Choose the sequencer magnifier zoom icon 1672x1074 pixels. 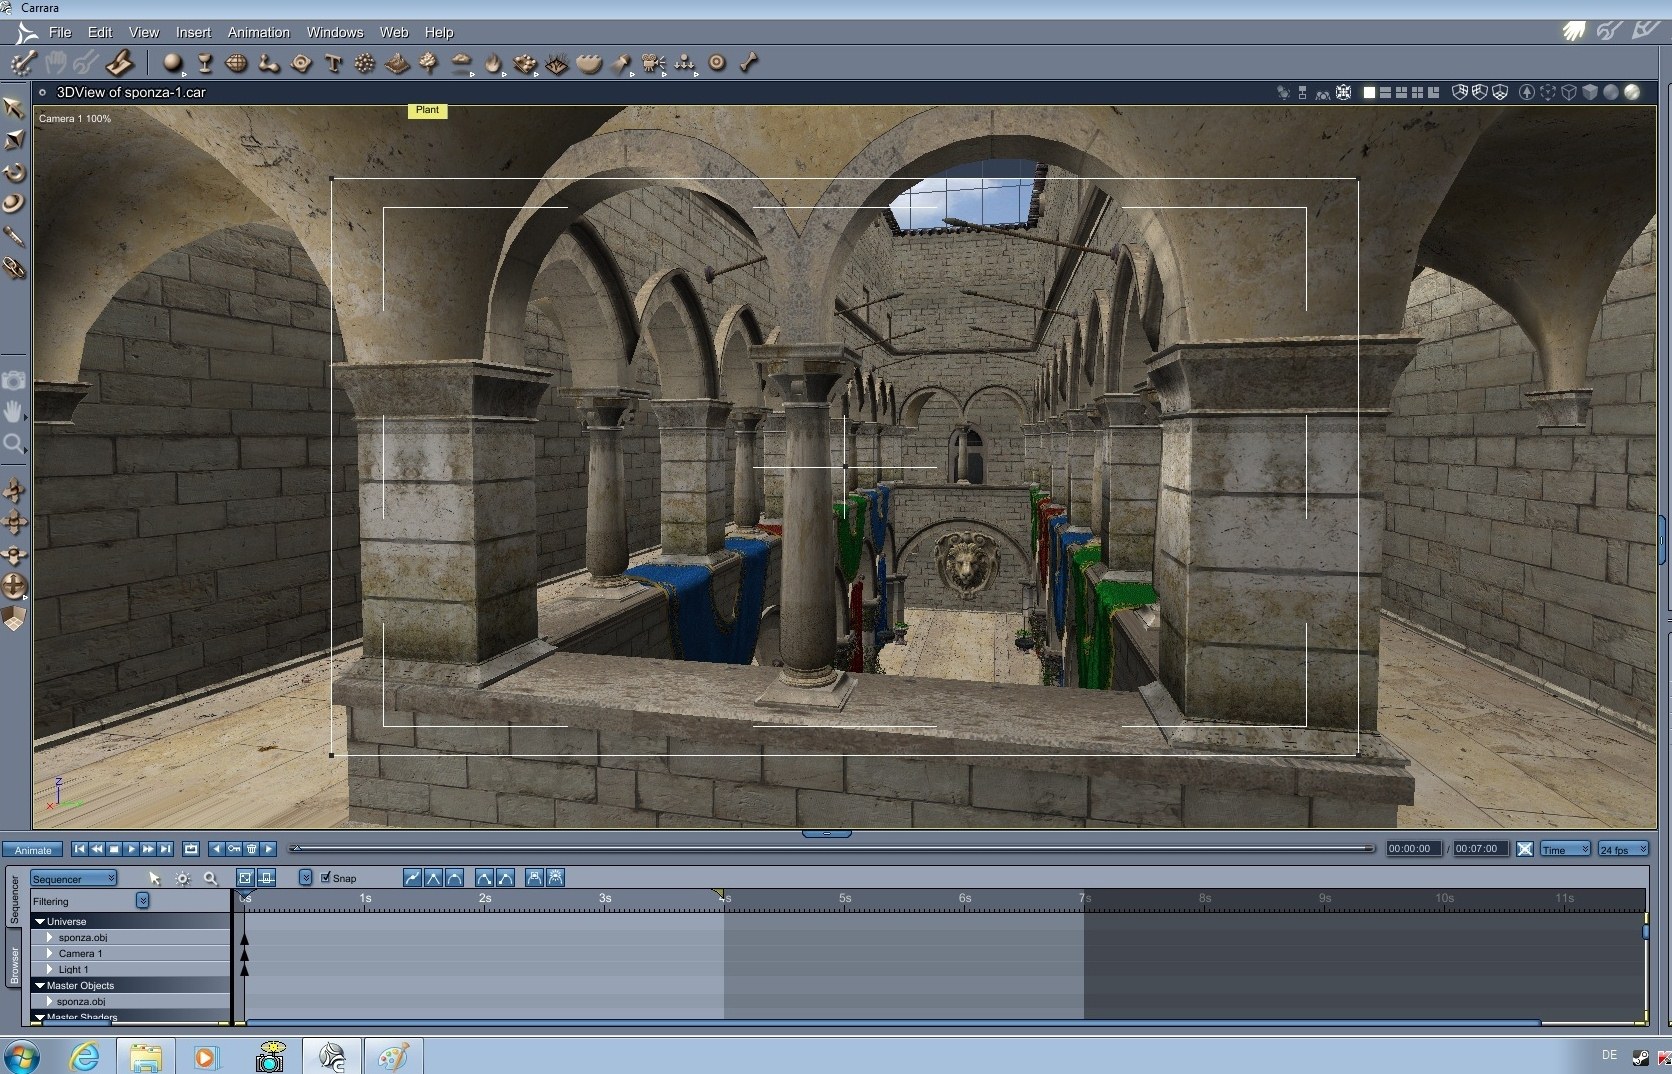tap(210, 878)
